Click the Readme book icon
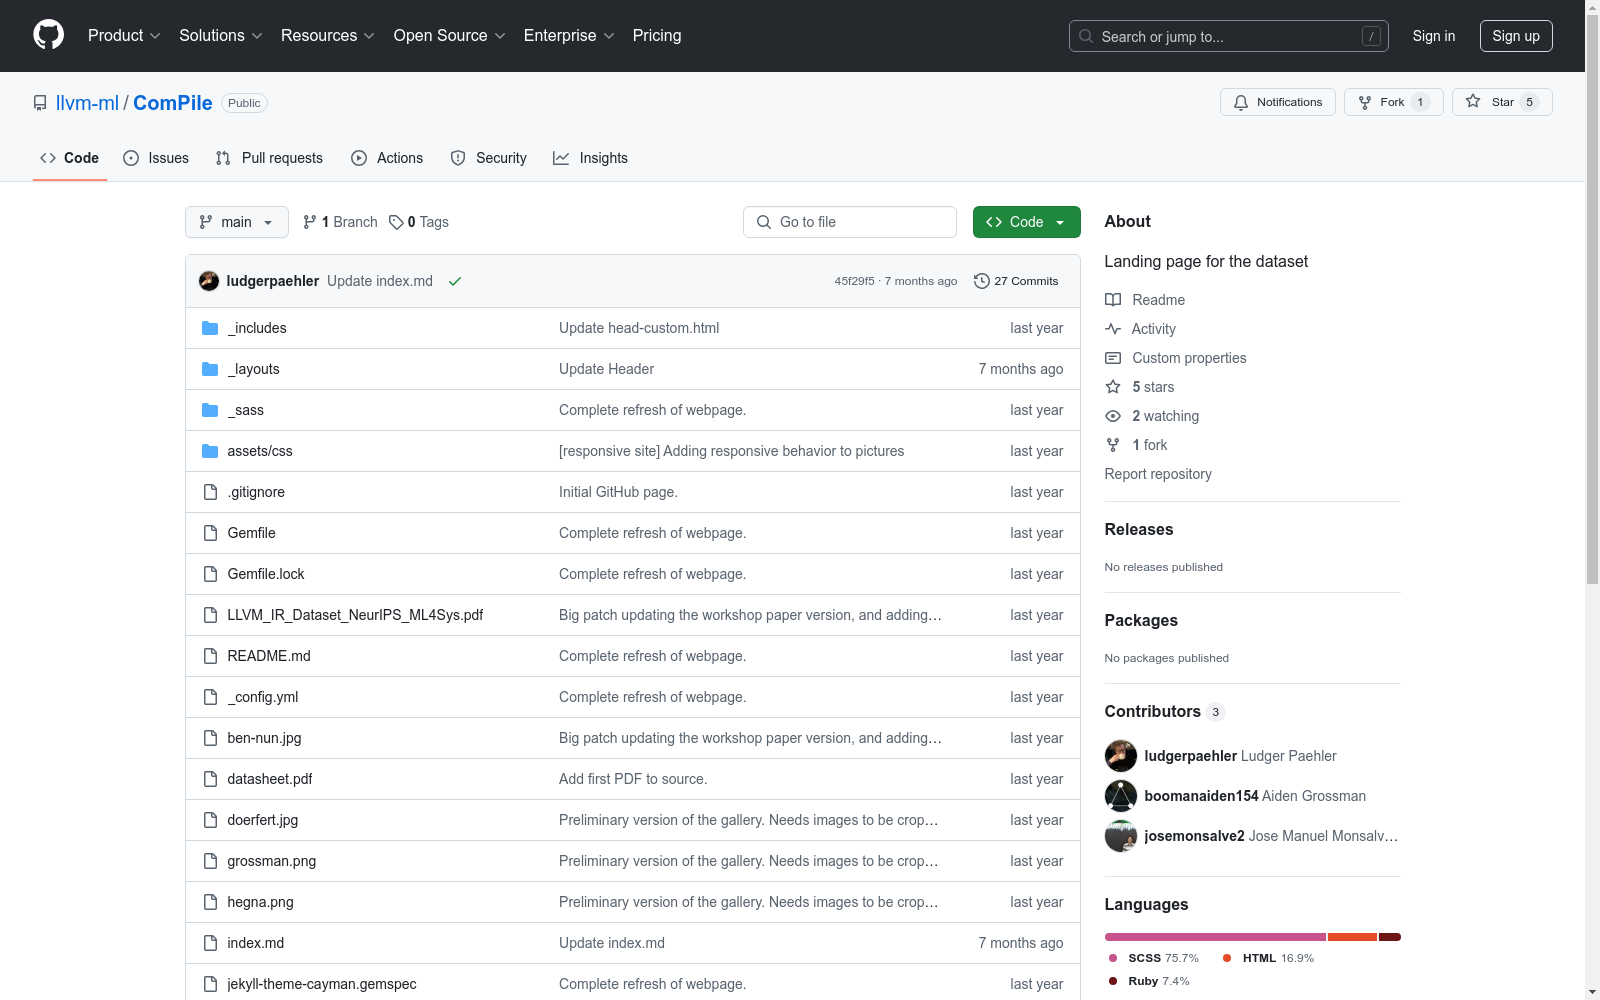Image resolution: width=1600 pixels, height=1000 pixels. point(1113,300)
